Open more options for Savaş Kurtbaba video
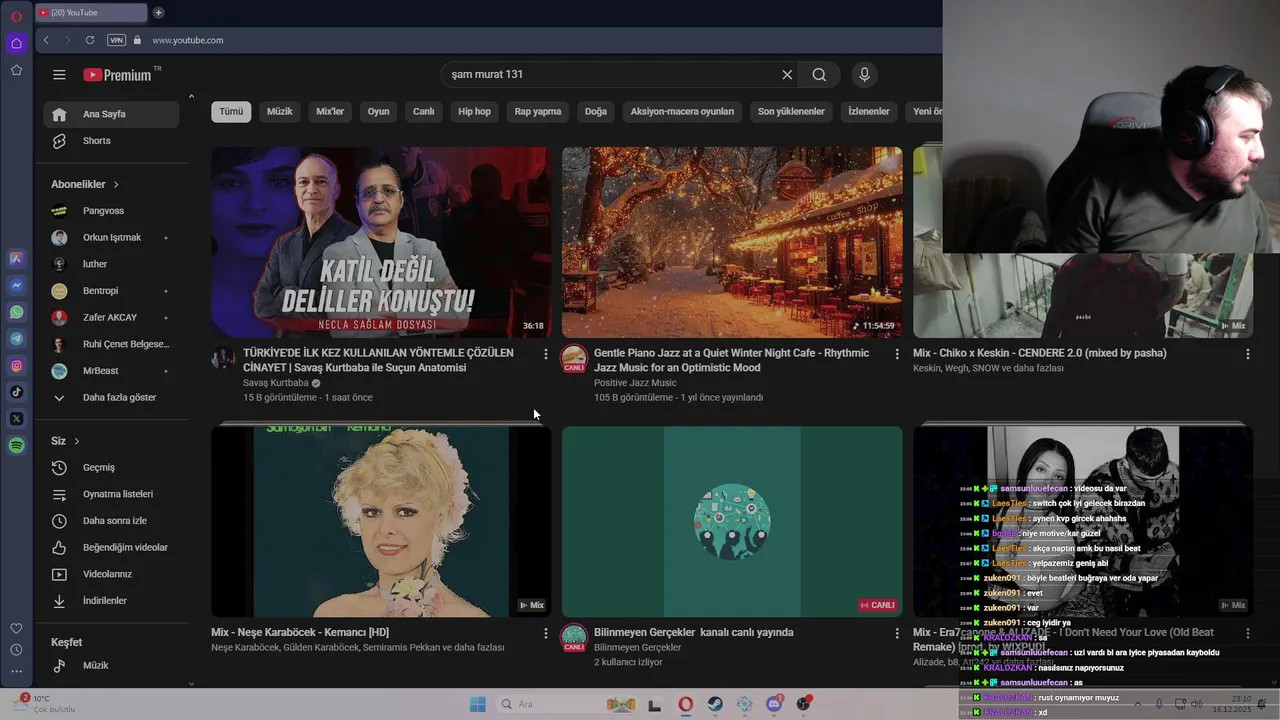 coord(545,354)
